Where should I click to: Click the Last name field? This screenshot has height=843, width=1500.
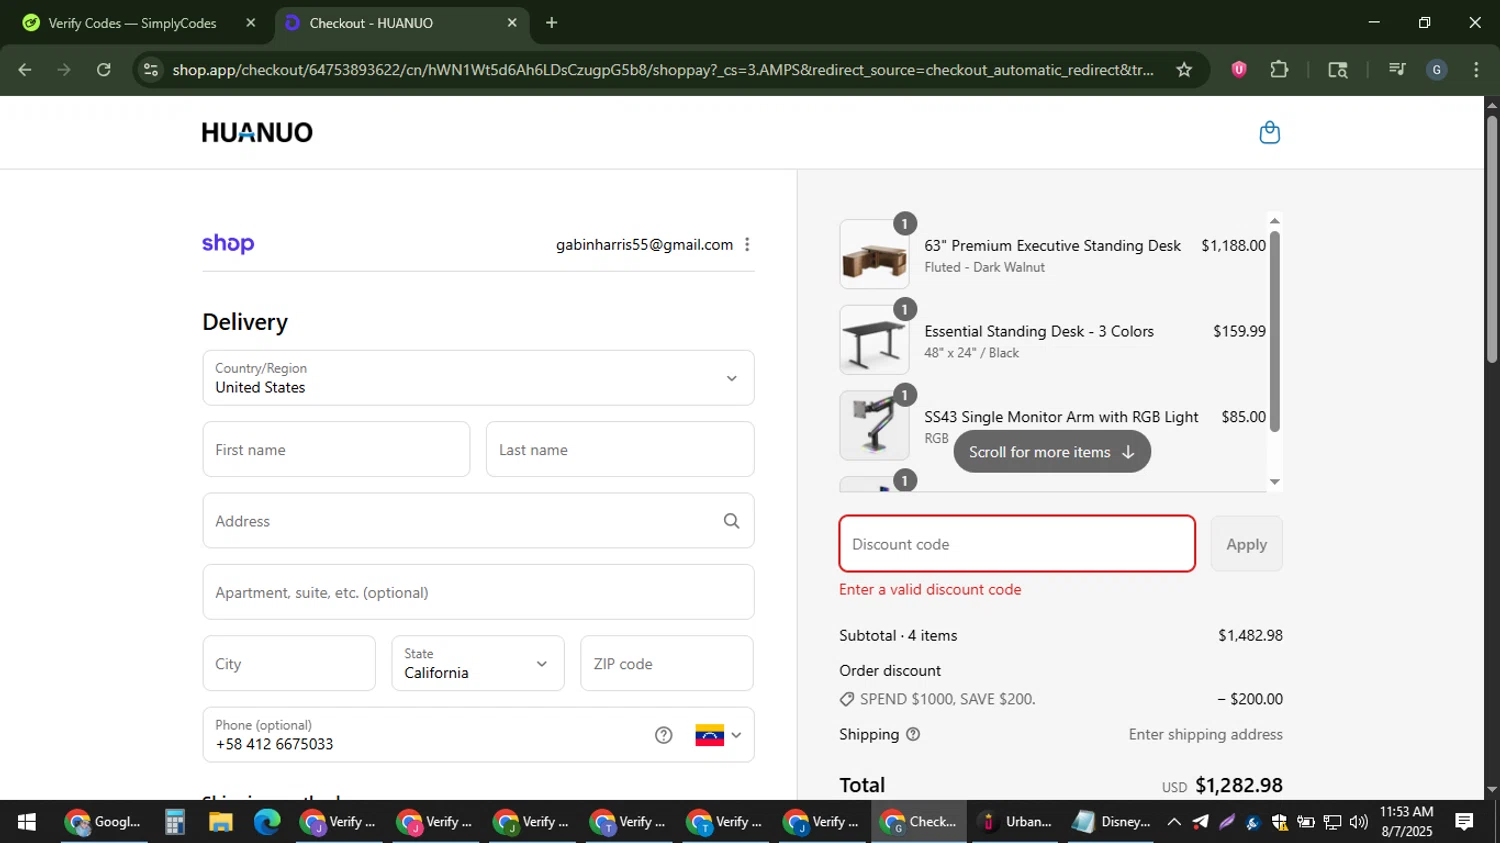point(620,449)
